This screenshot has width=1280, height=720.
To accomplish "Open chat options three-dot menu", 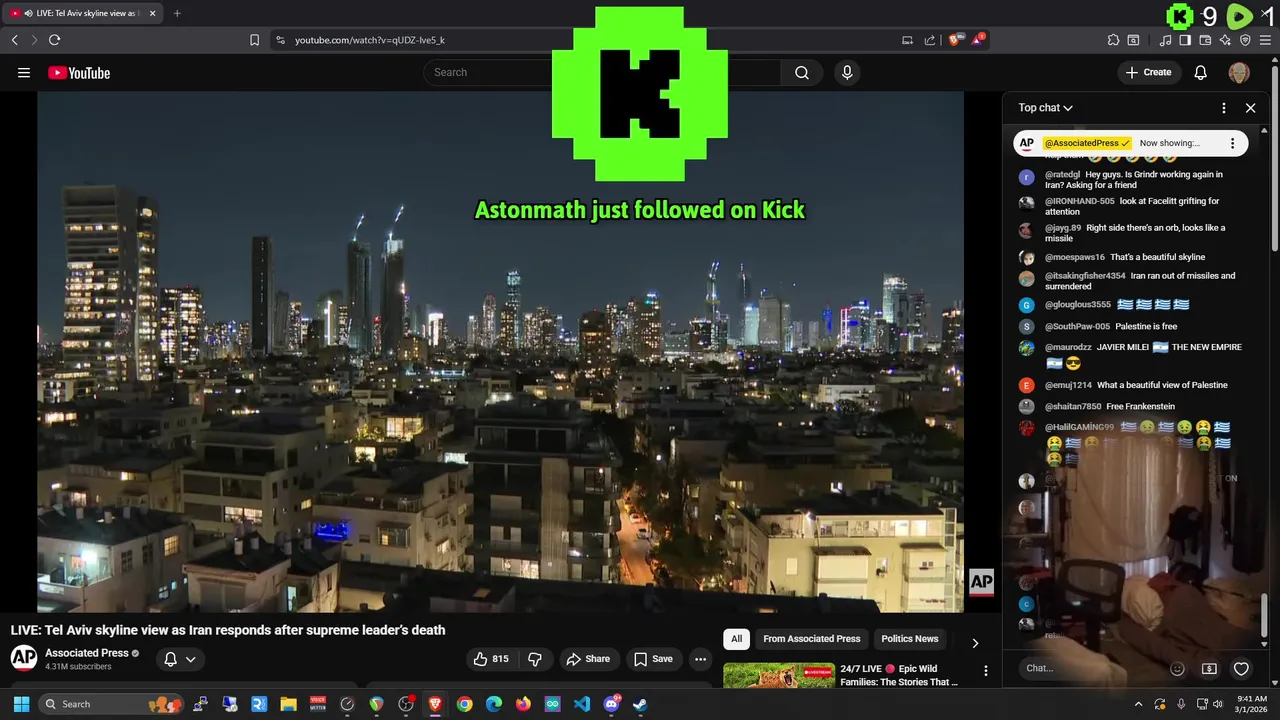I will (x=1223, y=108).
